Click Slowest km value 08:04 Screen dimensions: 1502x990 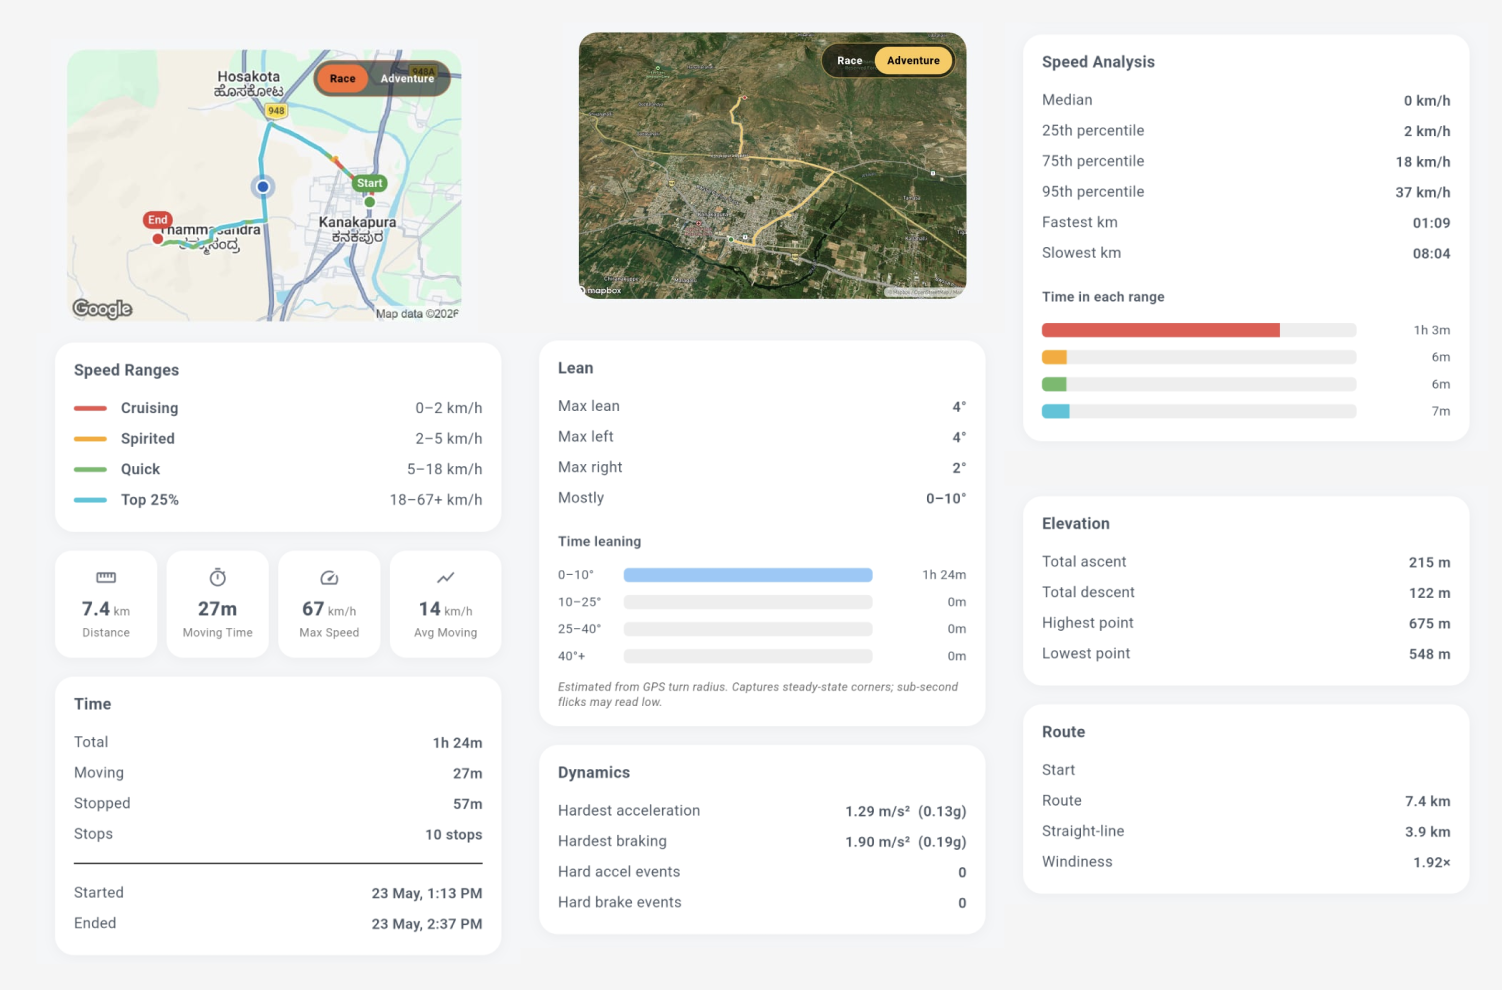[x=1431, y=254]
